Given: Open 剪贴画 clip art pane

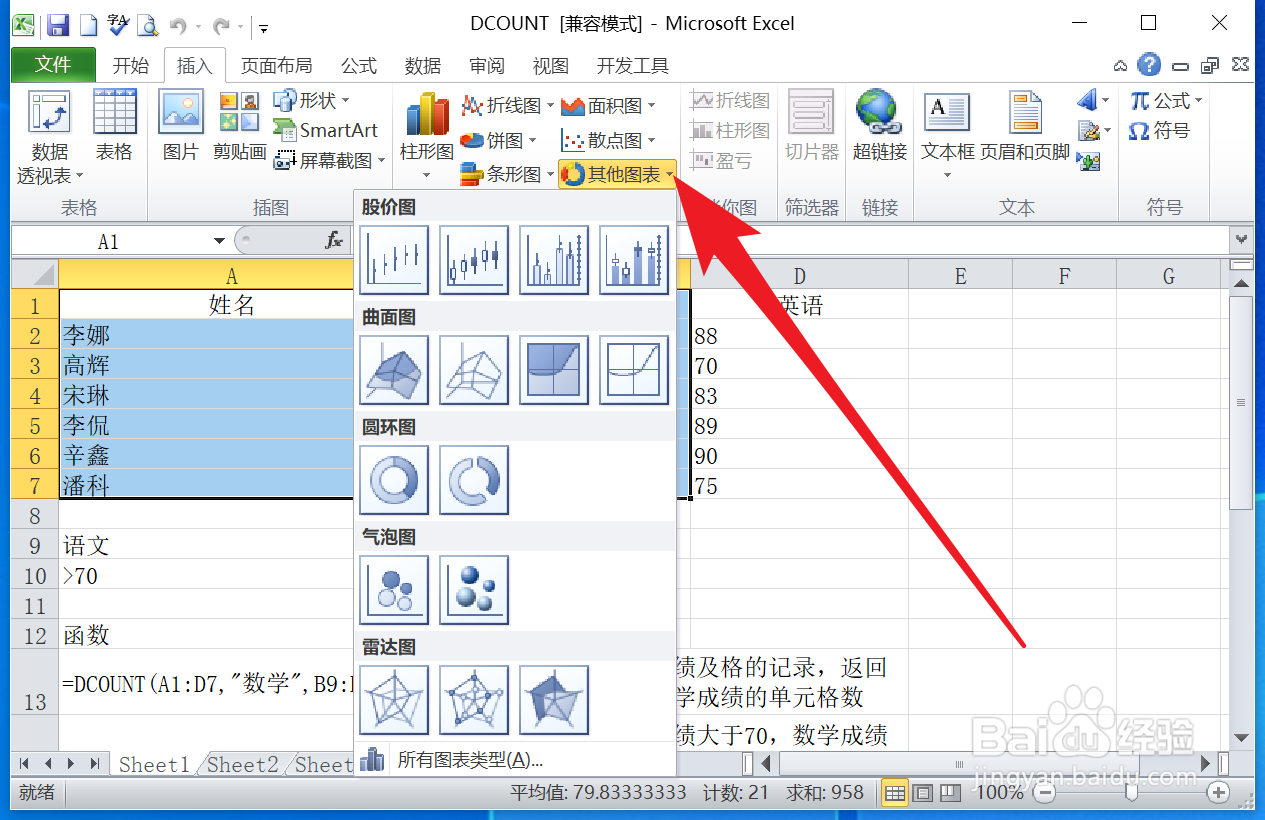Looking at the screenshot, I should 240,126.
